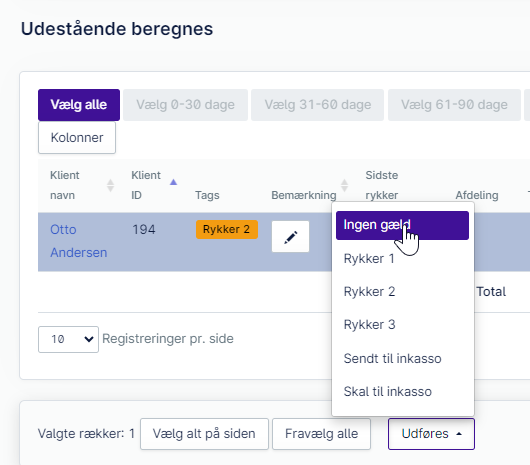The image size is (530, 465).
Task: Sort by Bemærkning column arrows
Action: point(344,186)
